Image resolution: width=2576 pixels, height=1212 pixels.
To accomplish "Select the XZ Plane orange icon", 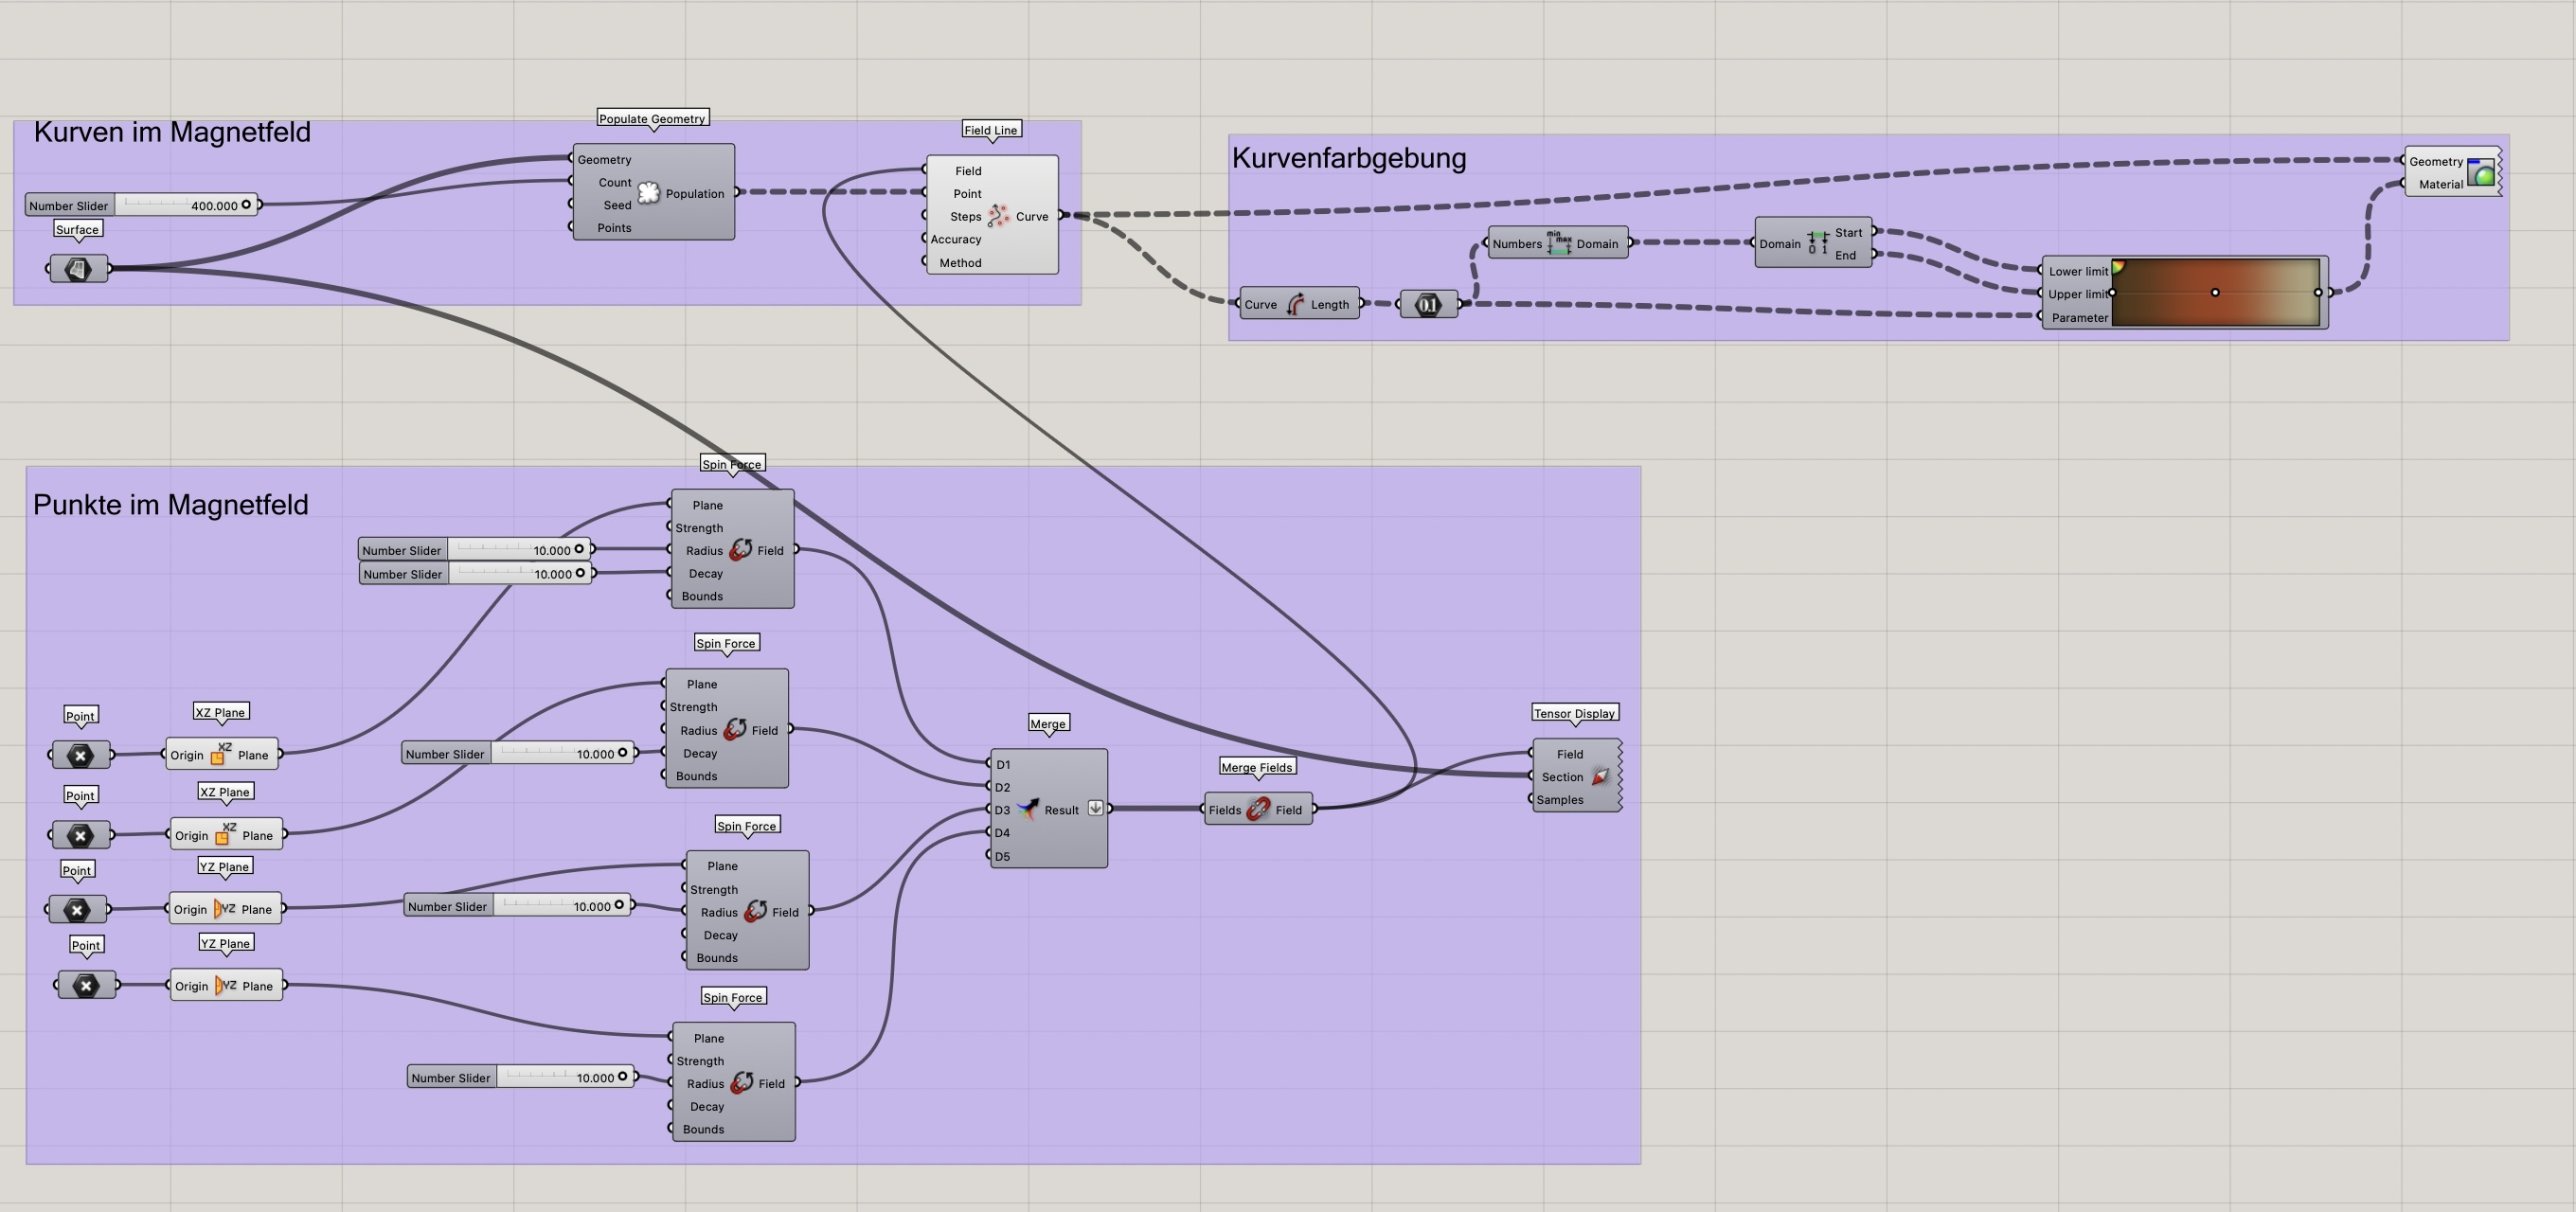I will click(x=222, y=753).
